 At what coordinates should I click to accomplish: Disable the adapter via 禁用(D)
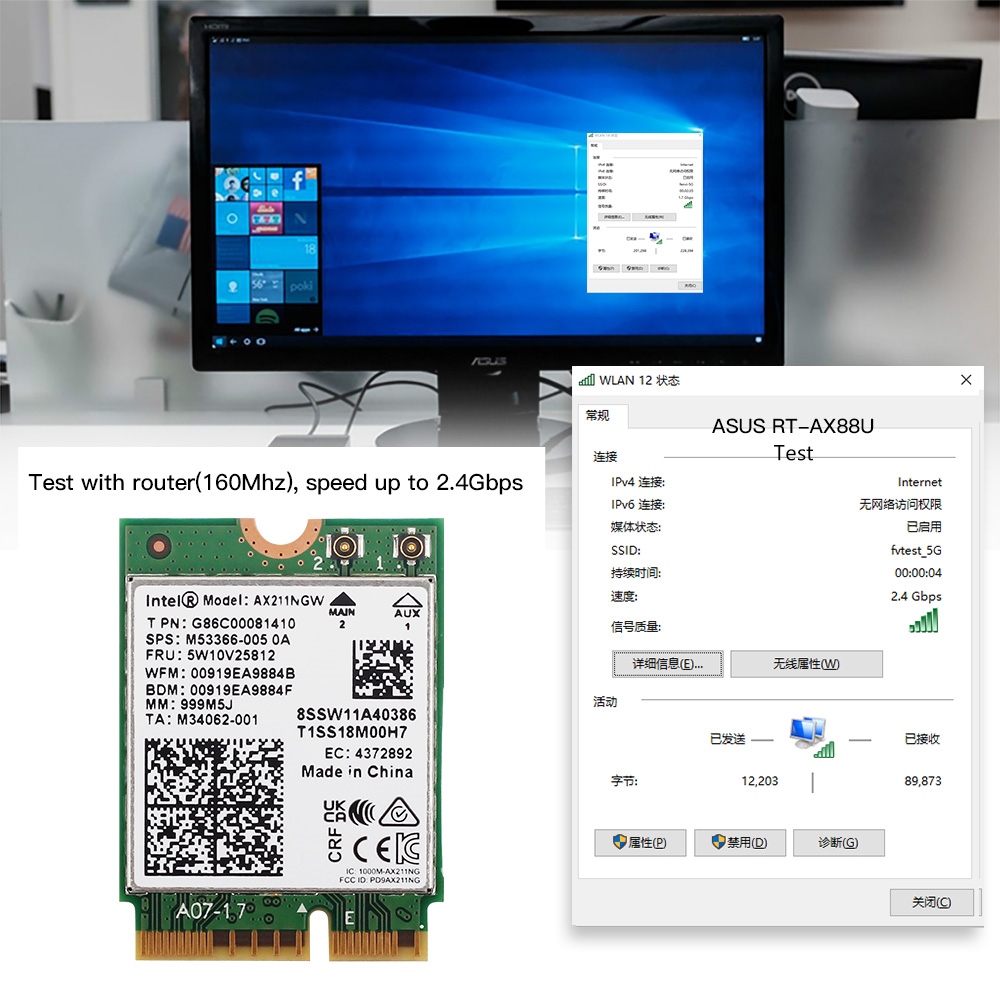tap(739, 842)
